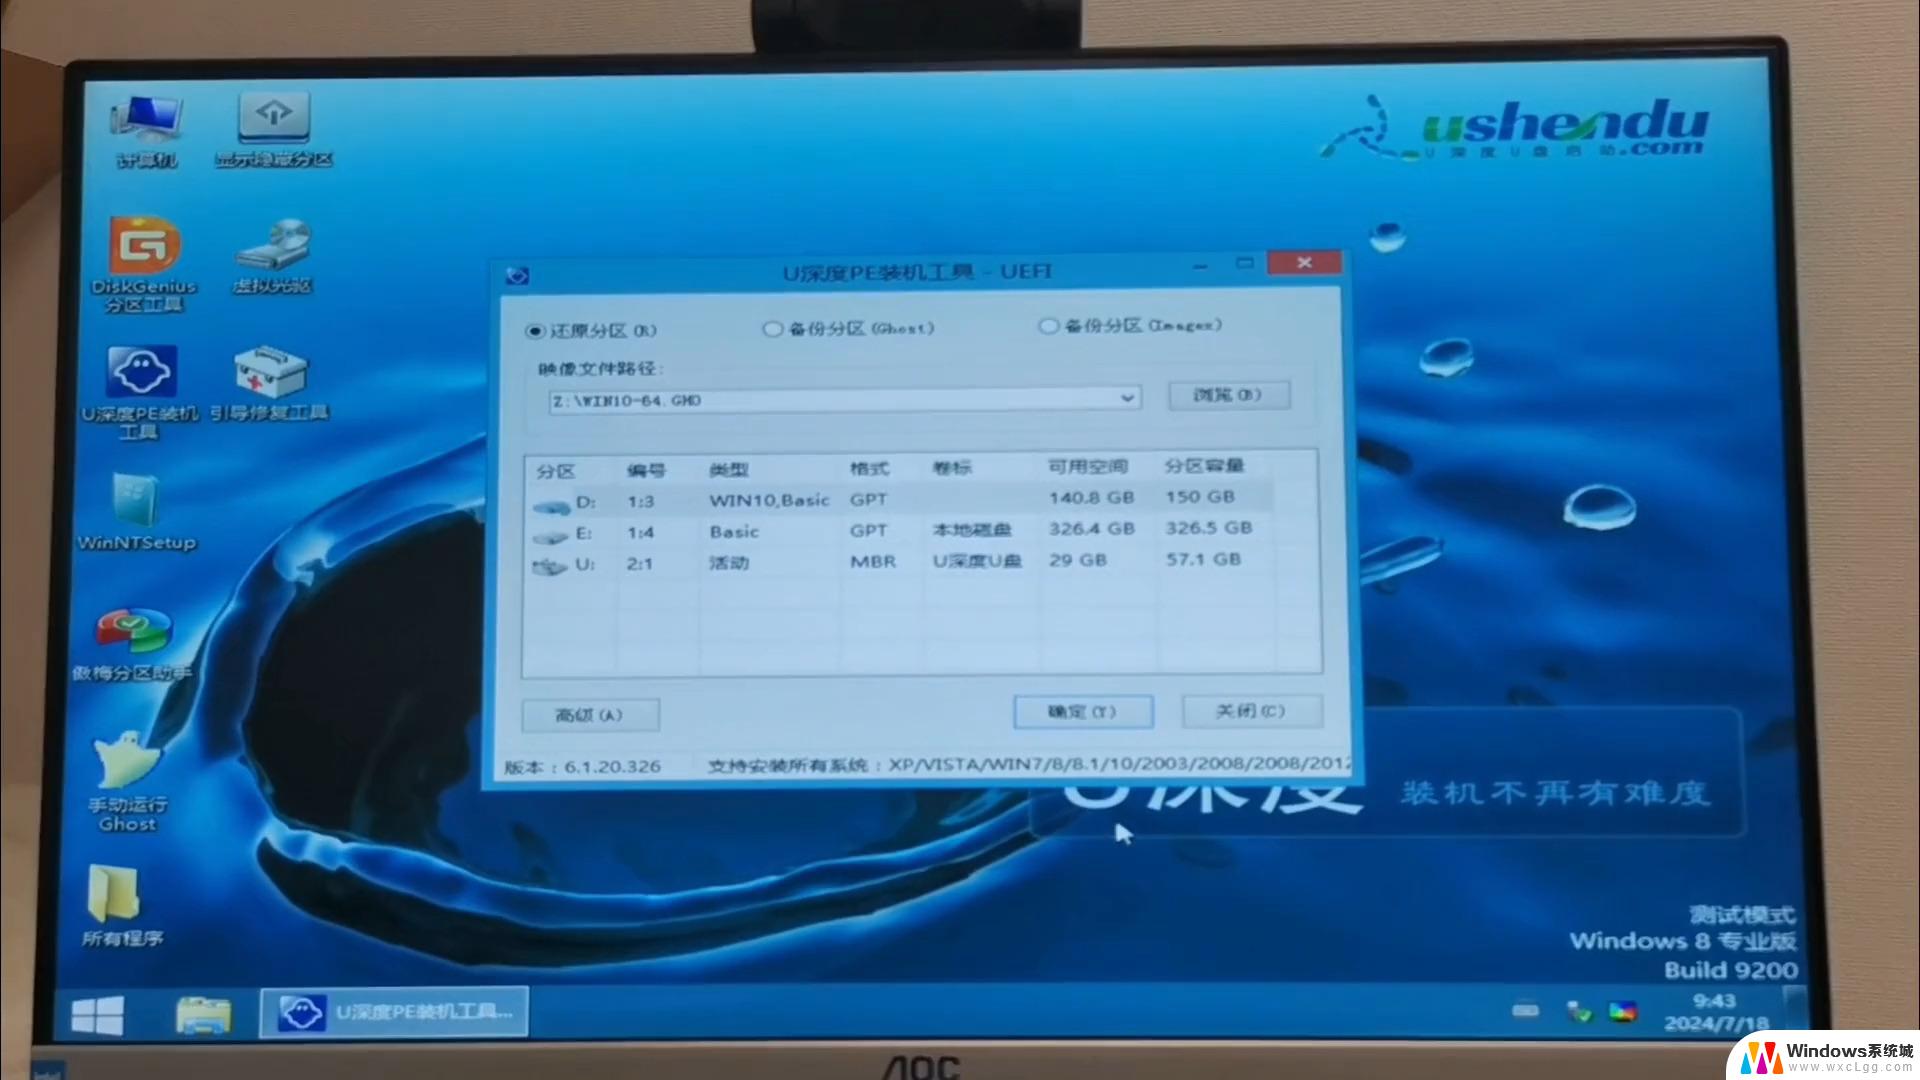The image size is (1920, 1080).
Task: Select E drive partition row
Action: [919, 529]
